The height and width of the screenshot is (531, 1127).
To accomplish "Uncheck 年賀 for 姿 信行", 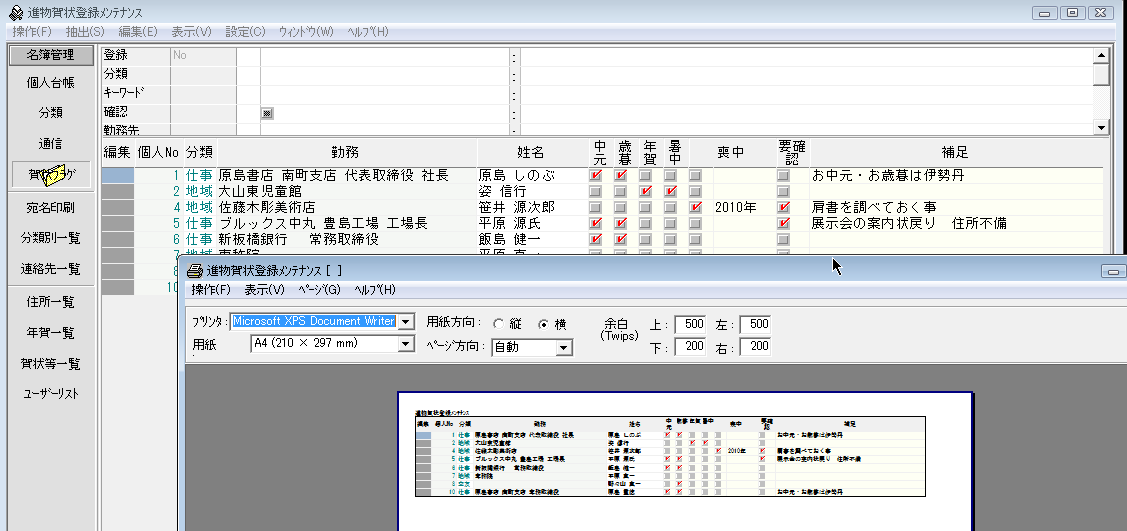I will [646, 191].
